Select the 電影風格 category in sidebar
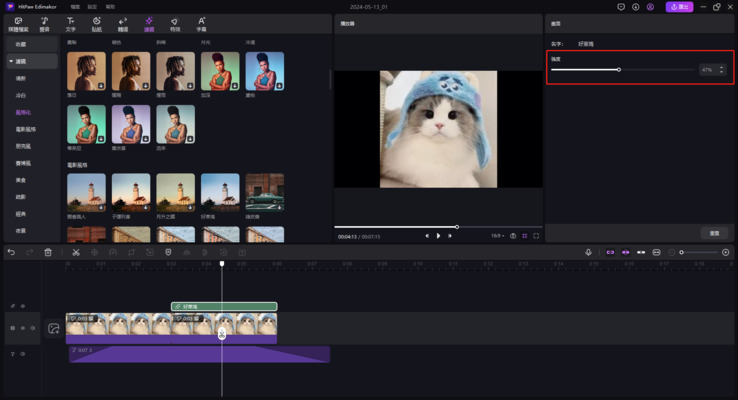738x400 pixels. [x=25, y=129]
